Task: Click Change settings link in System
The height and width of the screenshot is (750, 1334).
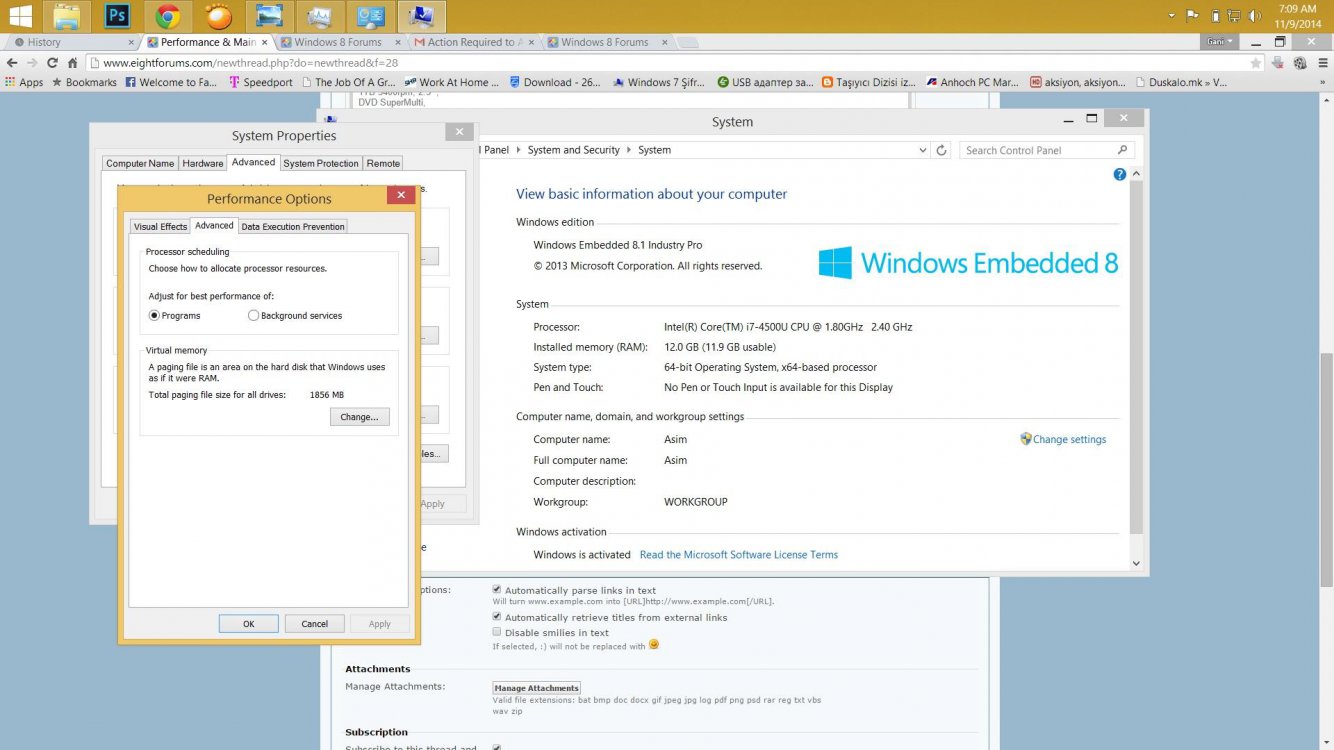Action: pos(1069,439)
